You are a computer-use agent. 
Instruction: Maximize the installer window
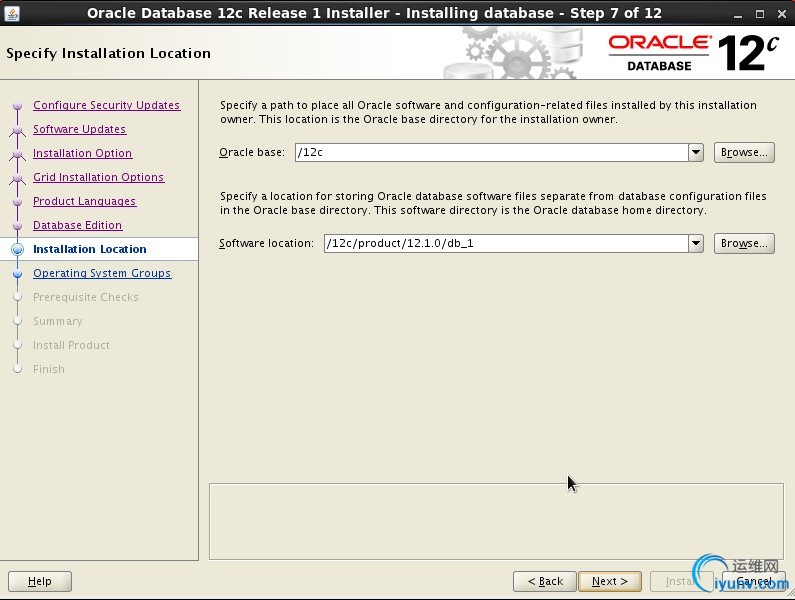click(x=760, y=14)
